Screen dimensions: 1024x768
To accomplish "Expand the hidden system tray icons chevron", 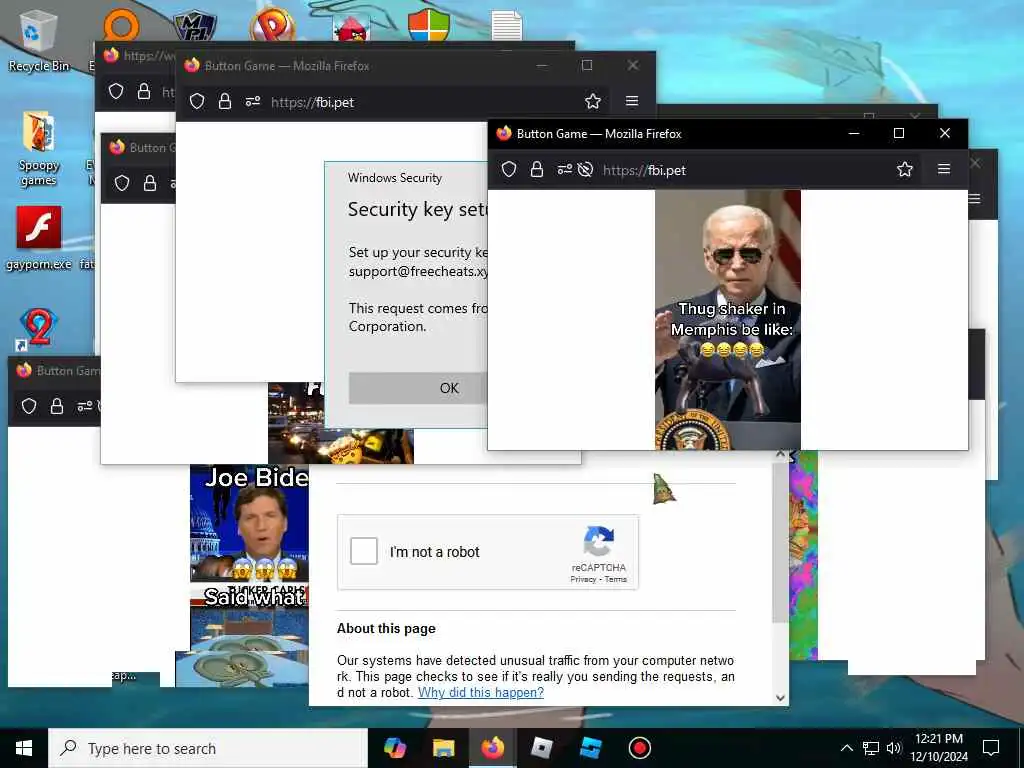I will pos(846,748).
